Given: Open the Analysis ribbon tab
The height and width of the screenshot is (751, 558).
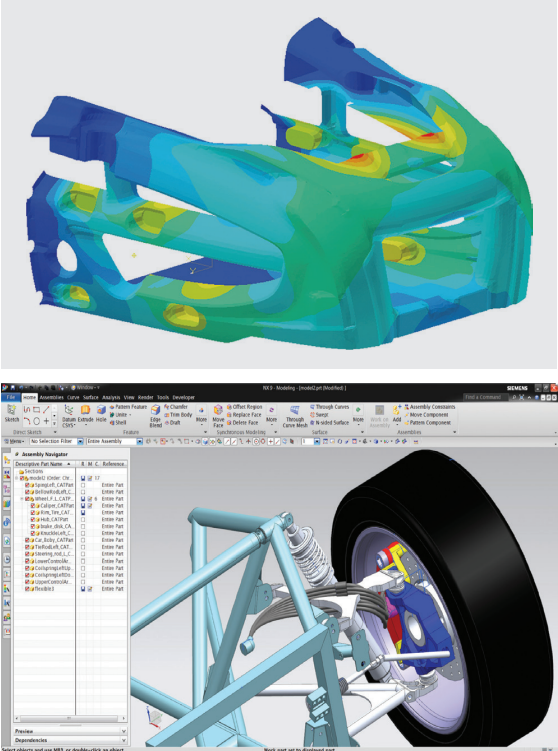Looking at the screenshot, I should click(111, 398).
